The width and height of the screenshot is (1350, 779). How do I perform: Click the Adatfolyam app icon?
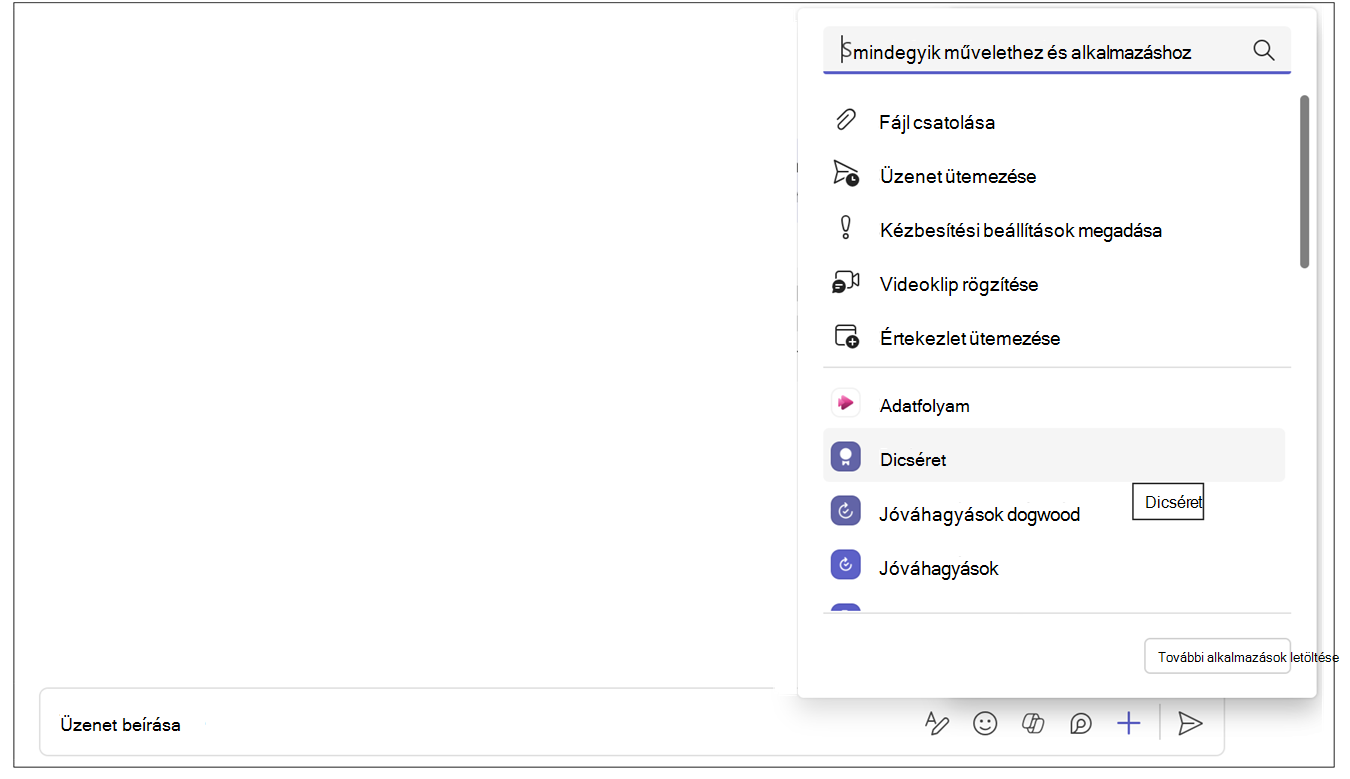846,404
